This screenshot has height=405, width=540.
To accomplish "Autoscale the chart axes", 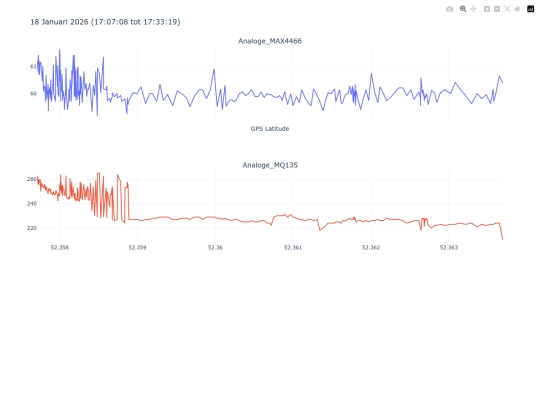I will tap(507, 9).
